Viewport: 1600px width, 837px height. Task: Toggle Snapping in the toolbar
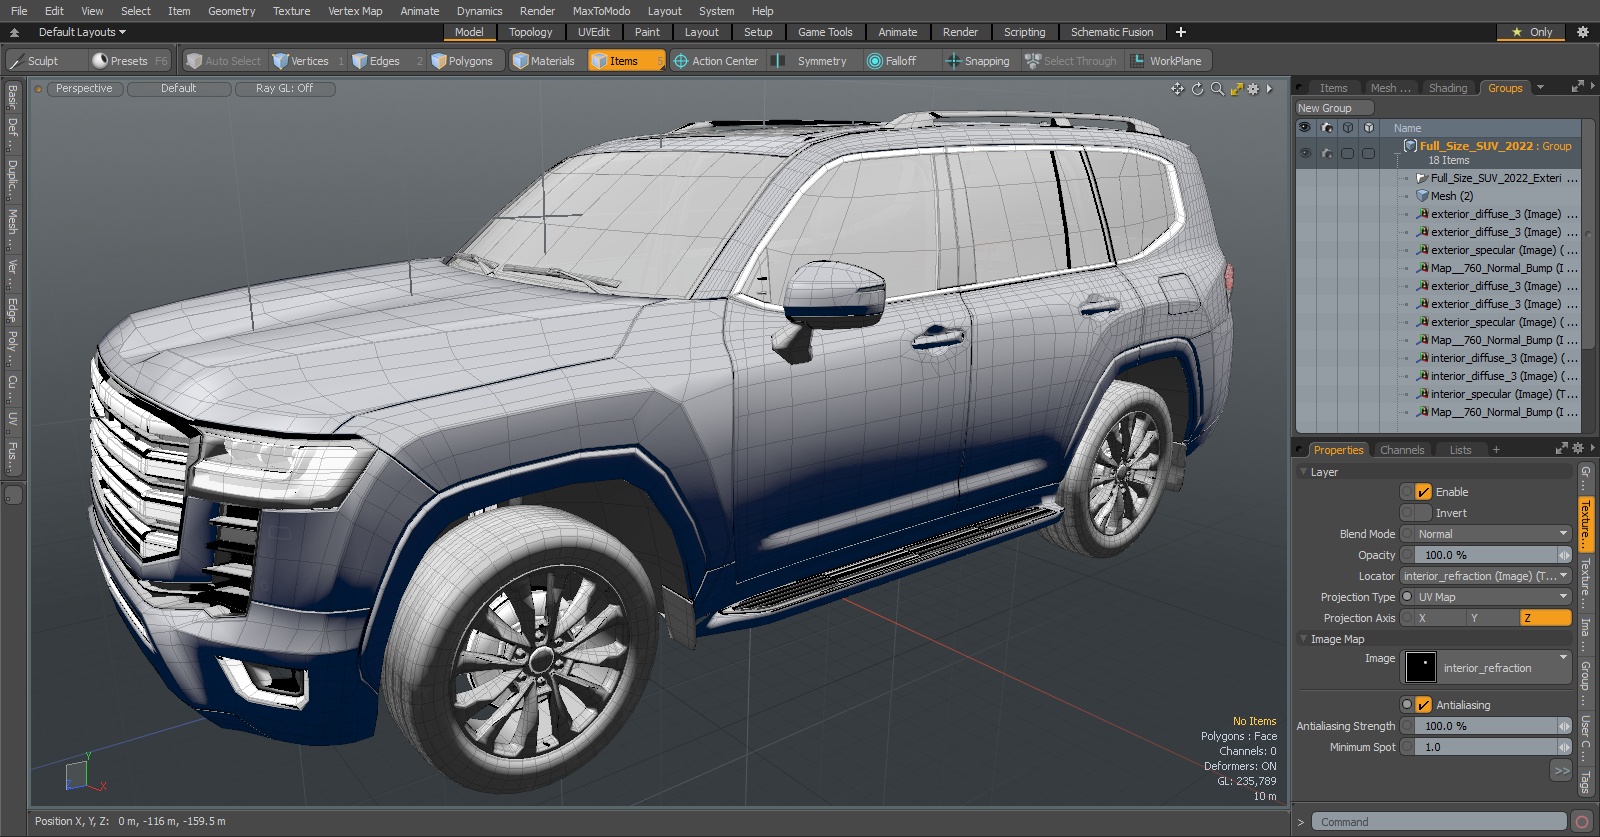click(978, 61)
